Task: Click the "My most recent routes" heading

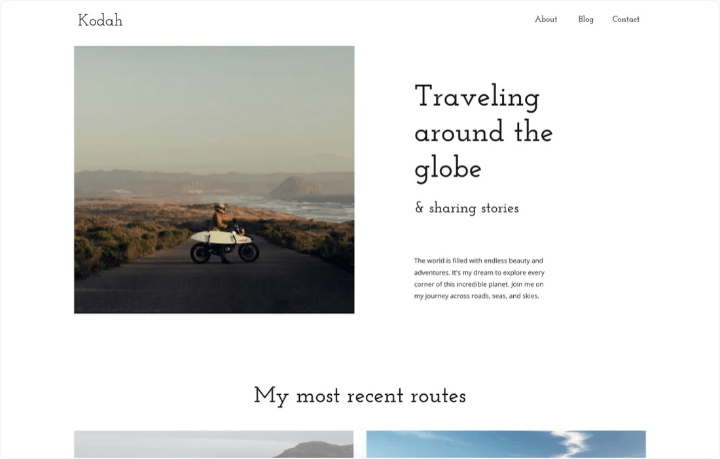Action: [359, 396]
